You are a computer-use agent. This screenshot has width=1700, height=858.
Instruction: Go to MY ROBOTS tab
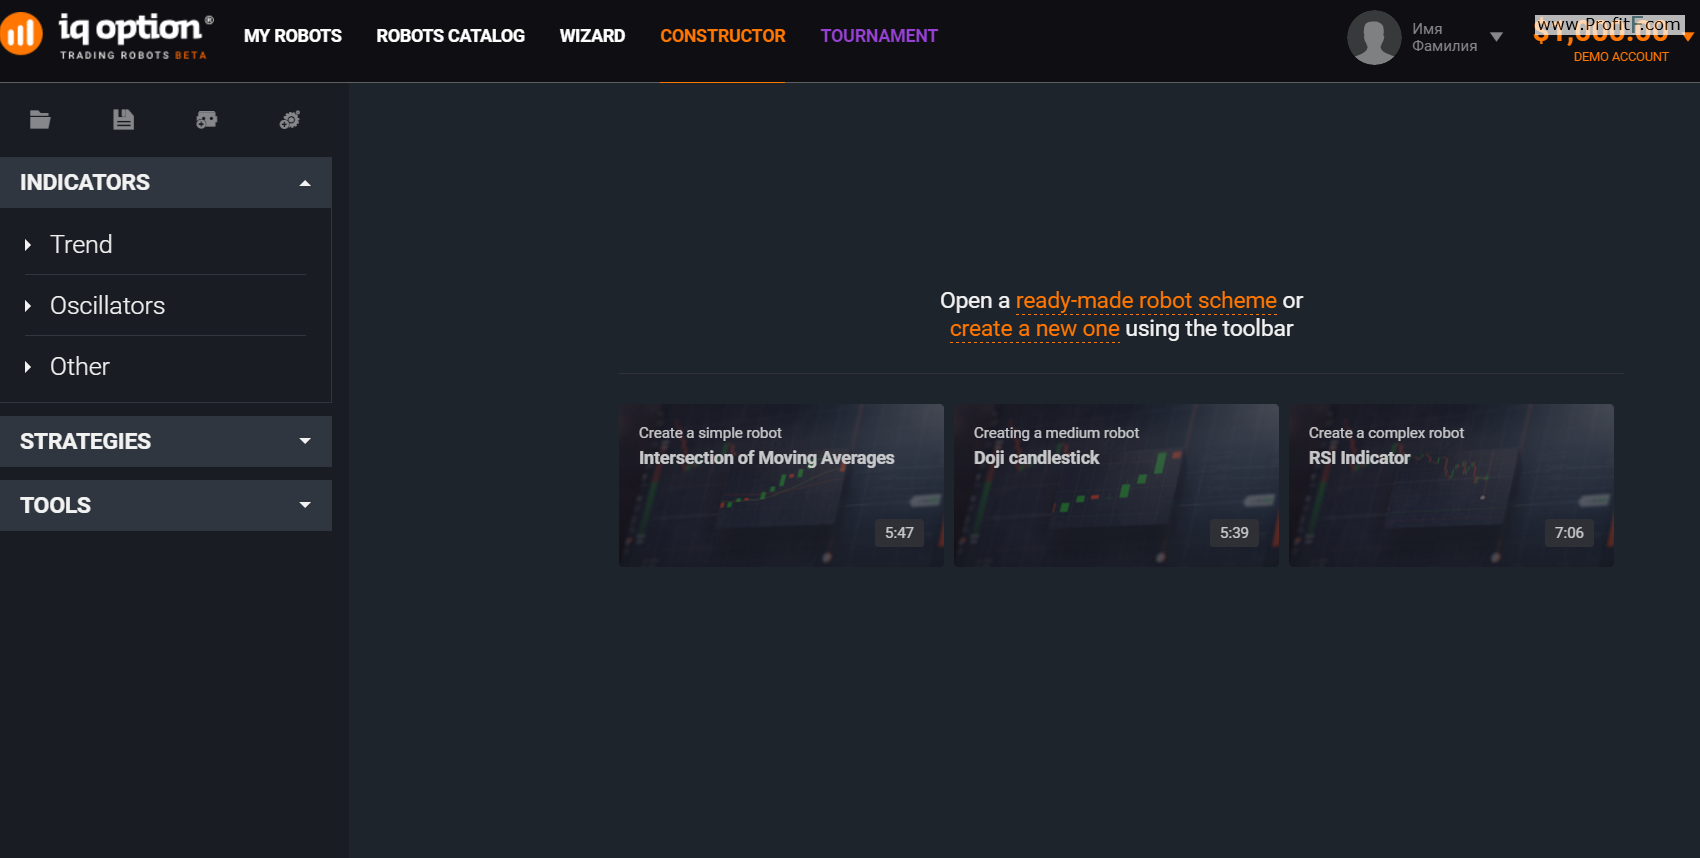293,36
